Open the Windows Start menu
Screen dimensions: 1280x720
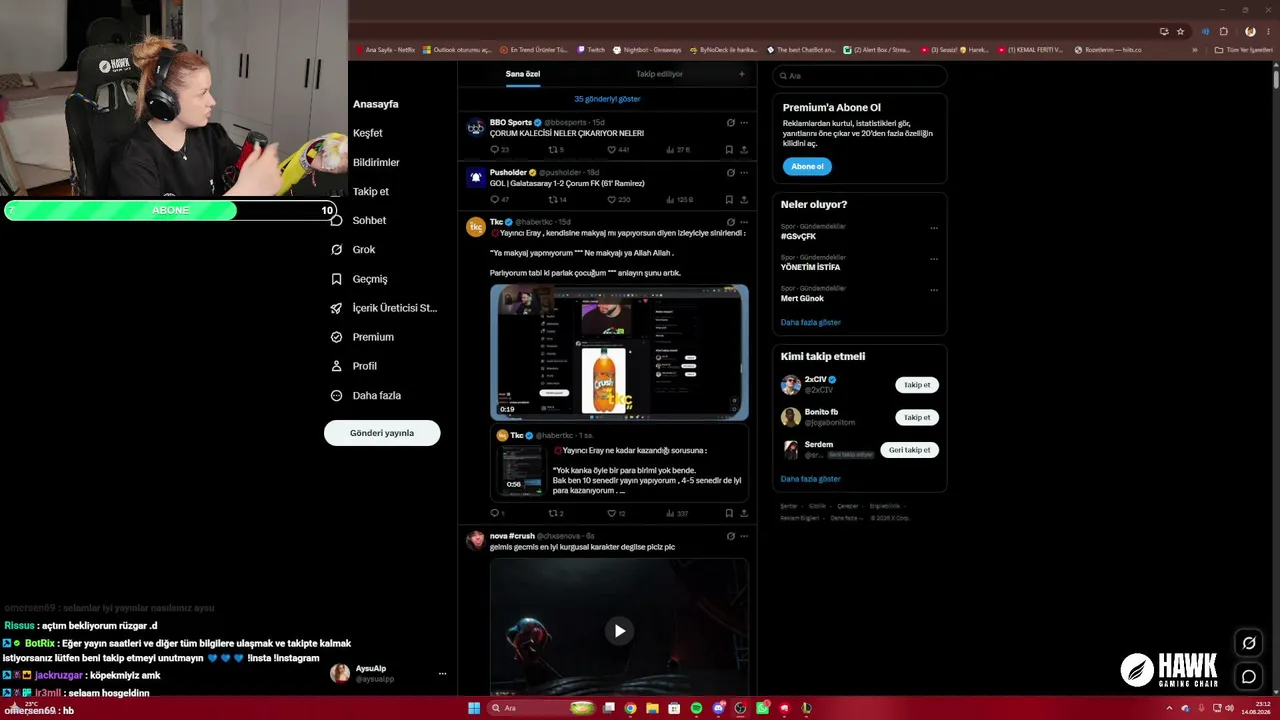[474, 708]
